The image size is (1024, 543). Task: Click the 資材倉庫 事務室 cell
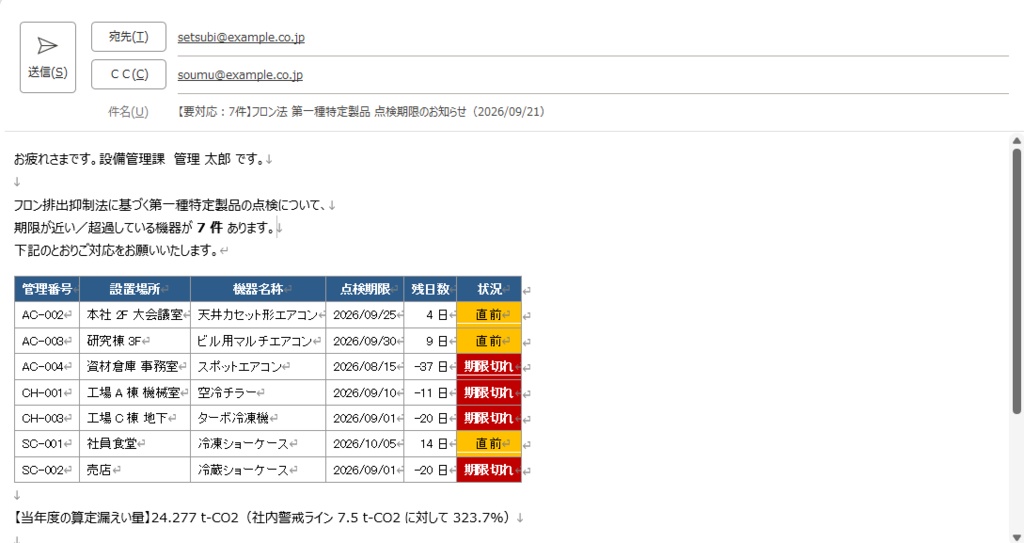coord(135,367)
